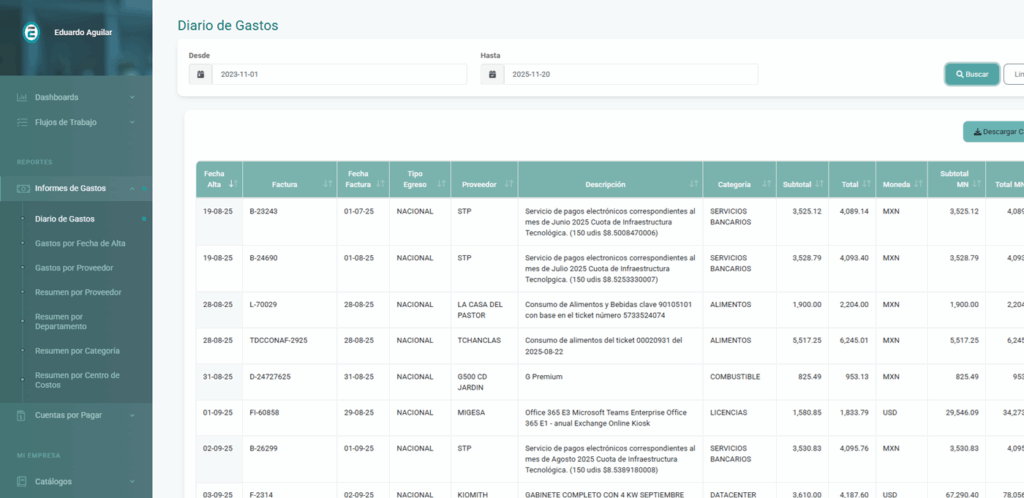Click the calendar icon beside Desde date
The width and height of the screenshot is (1024, 498).
tap(200, 75)
